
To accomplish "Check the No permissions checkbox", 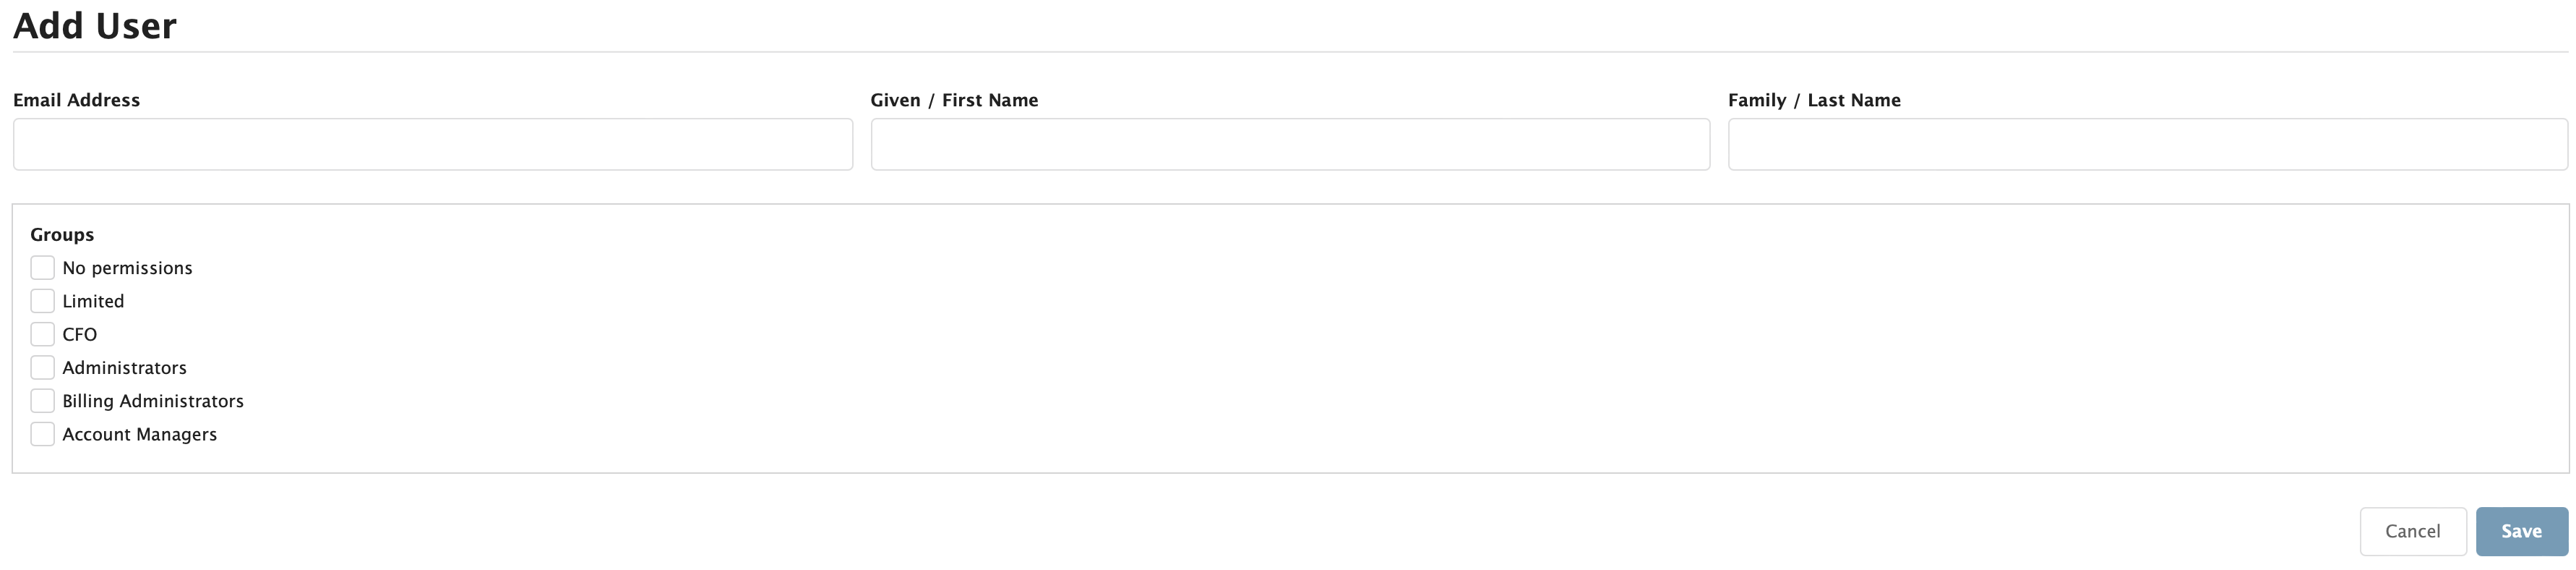I will (42, 267).
